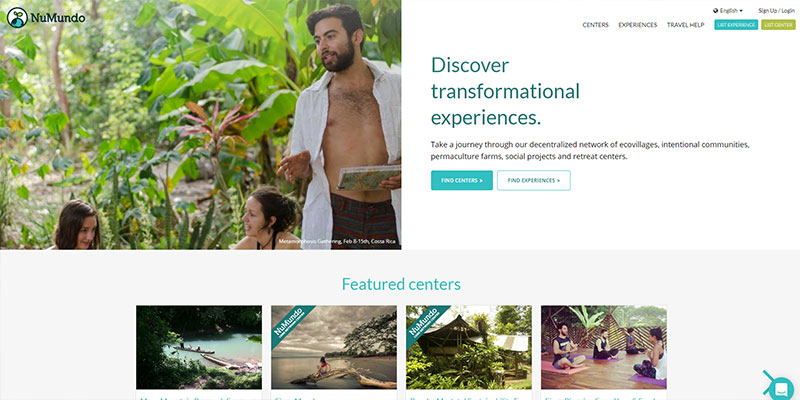This screenshot has height=400, width=800.
Task: Click the green List Center button
Action: [x=778, y=24]
